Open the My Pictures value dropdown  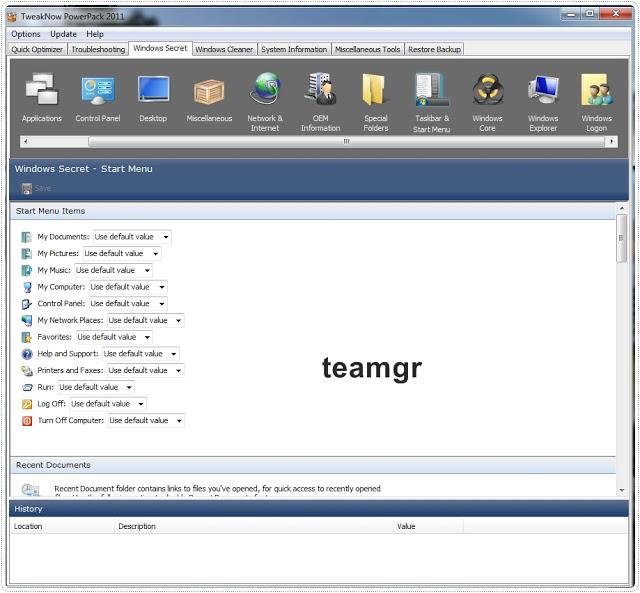[122, 253]
